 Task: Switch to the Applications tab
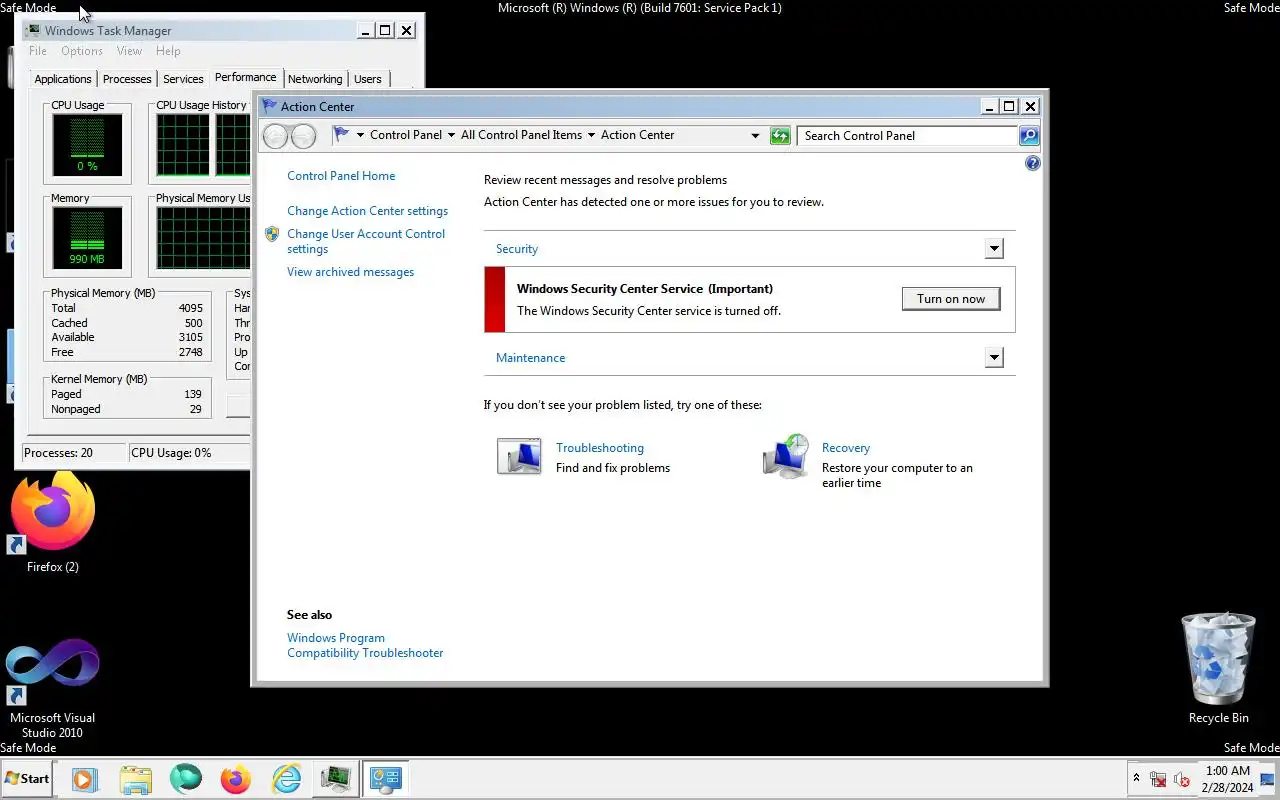(63, 79)
